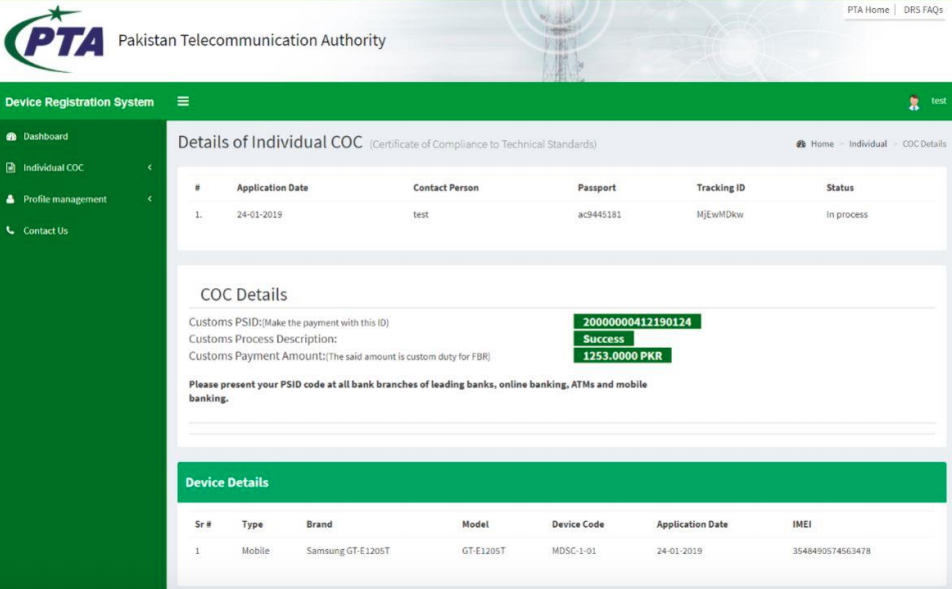Click the test username label
This screenshot has width=952, height=589.
(x=939, y=101)
